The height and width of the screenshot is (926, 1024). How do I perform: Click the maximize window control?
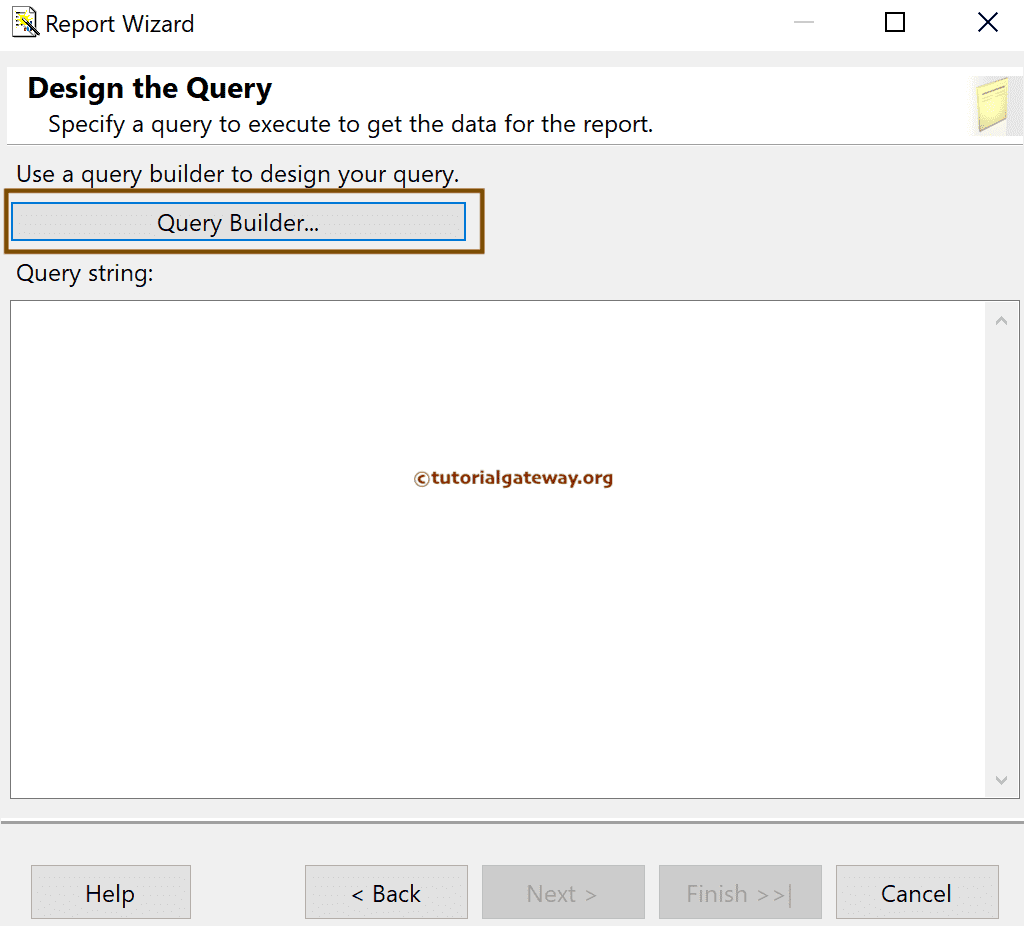coord(894,22)
